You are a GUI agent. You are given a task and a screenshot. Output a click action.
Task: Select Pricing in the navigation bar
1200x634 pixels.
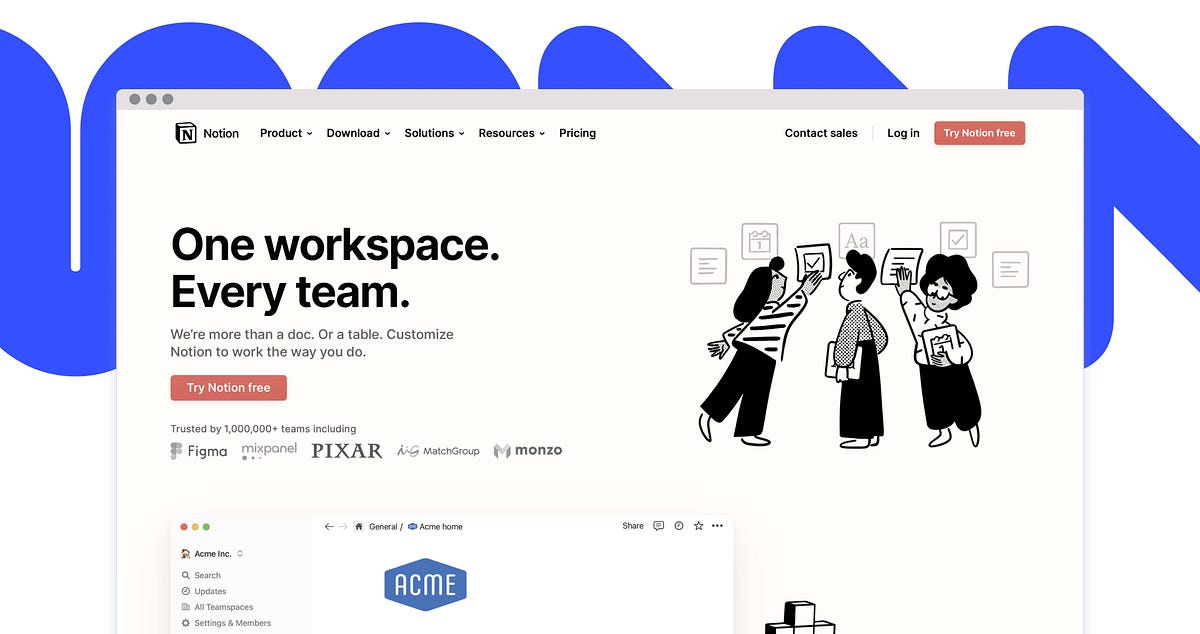pyautogui.click(x=577, y=132)
